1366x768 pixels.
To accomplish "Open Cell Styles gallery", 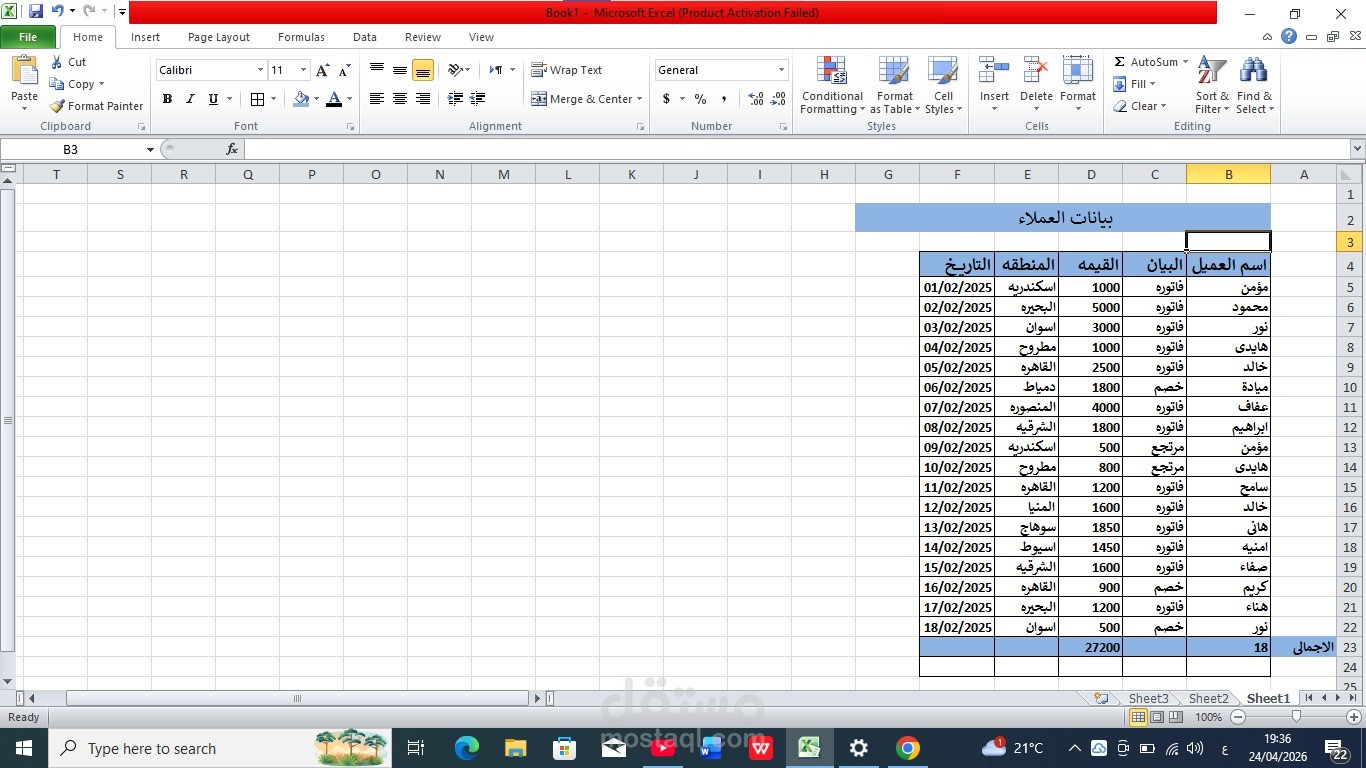I will pyautogui.click(x=943, y=86).
